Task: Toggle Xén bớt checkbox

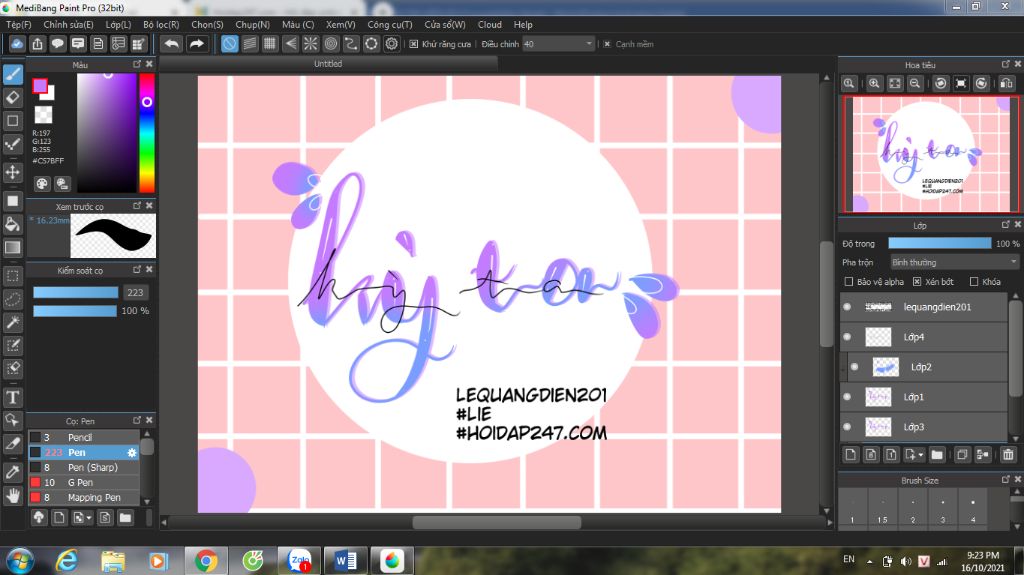Action: (917, 282)
